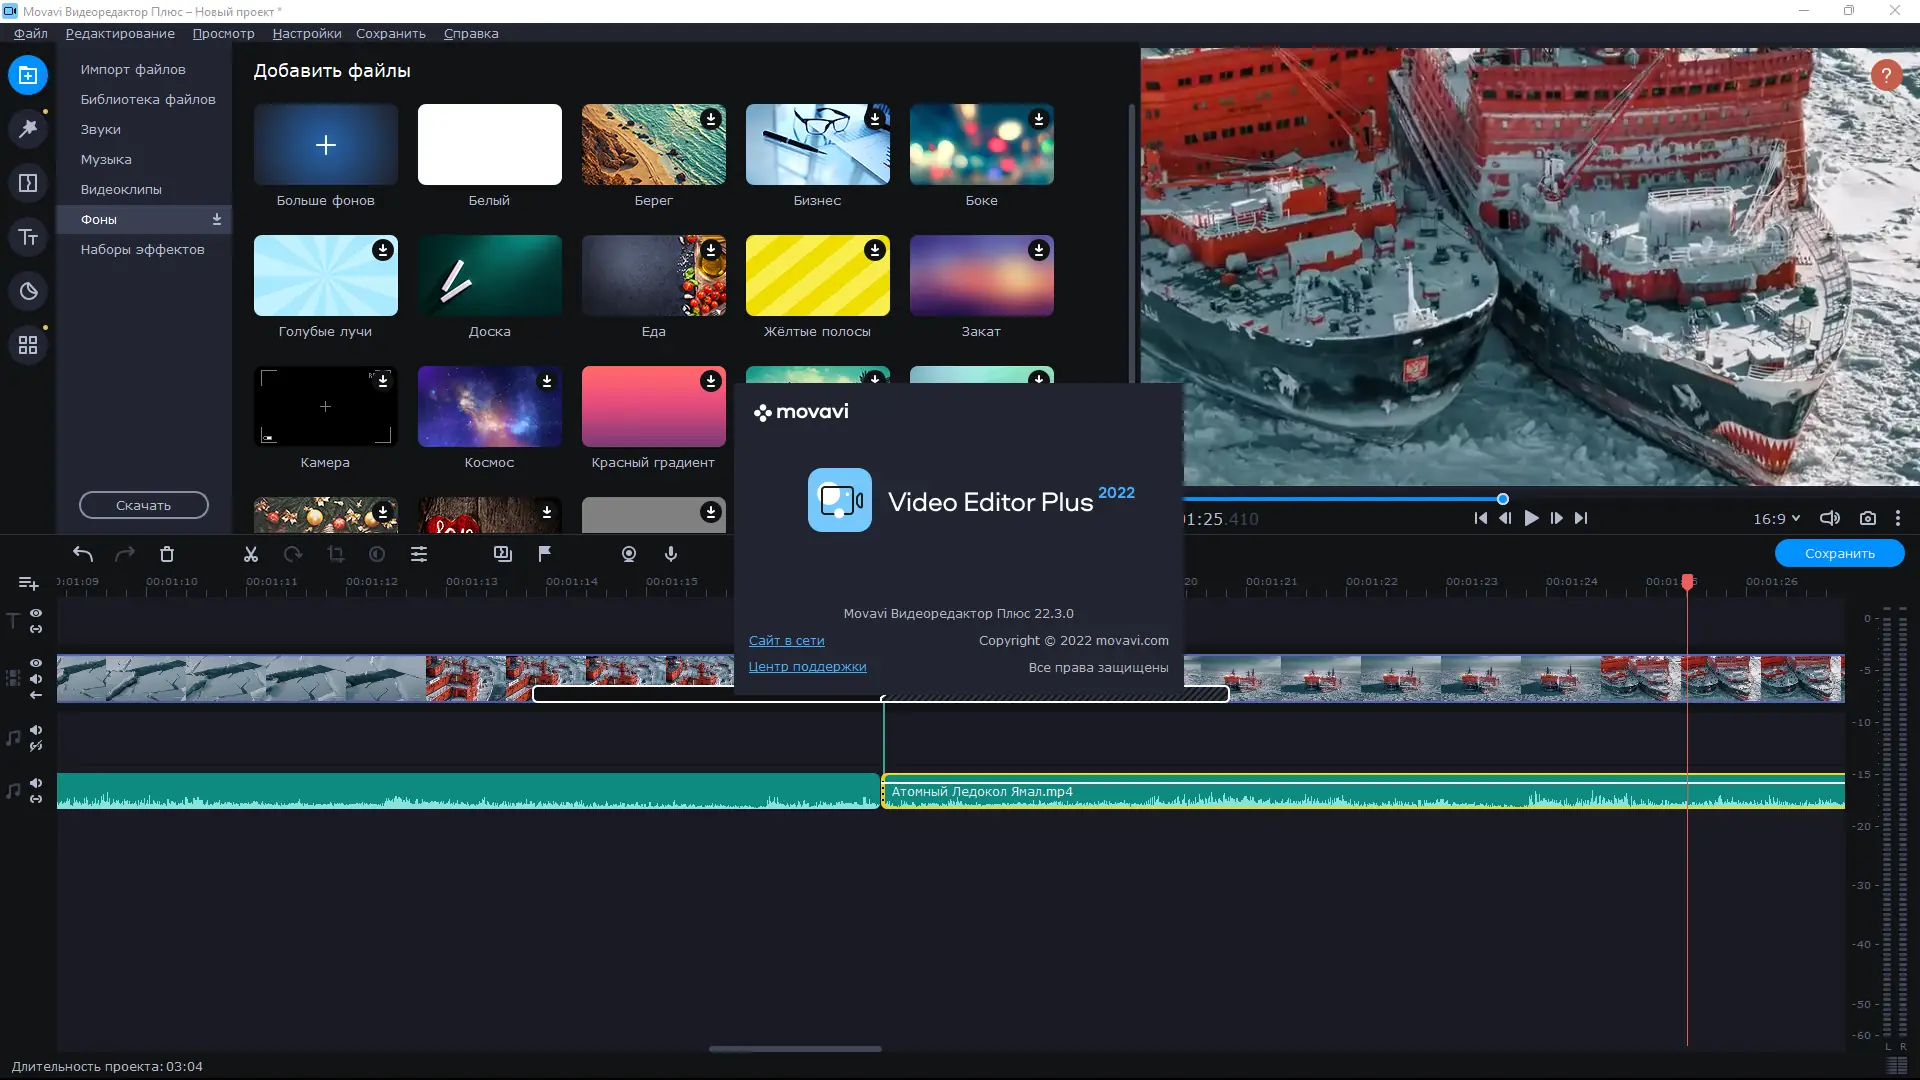Open the add-track menu above the timeline
Screen dimensions: 1920x1080
[27, 583]
